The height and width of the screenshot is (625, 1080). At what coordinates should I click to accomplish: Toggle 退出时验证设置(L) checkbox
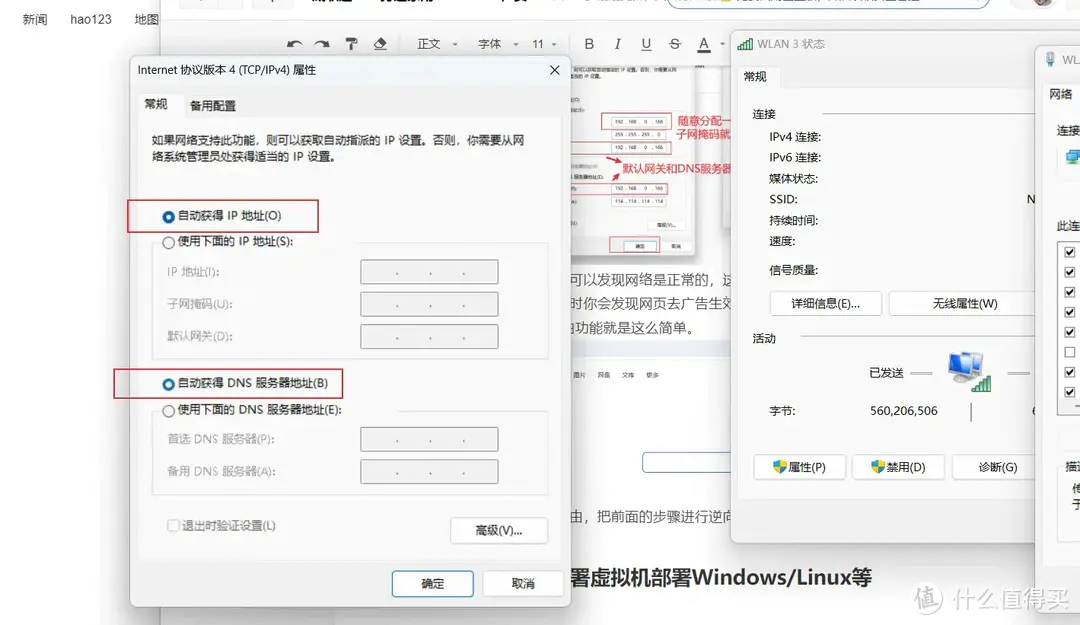[x=173, y=526]
